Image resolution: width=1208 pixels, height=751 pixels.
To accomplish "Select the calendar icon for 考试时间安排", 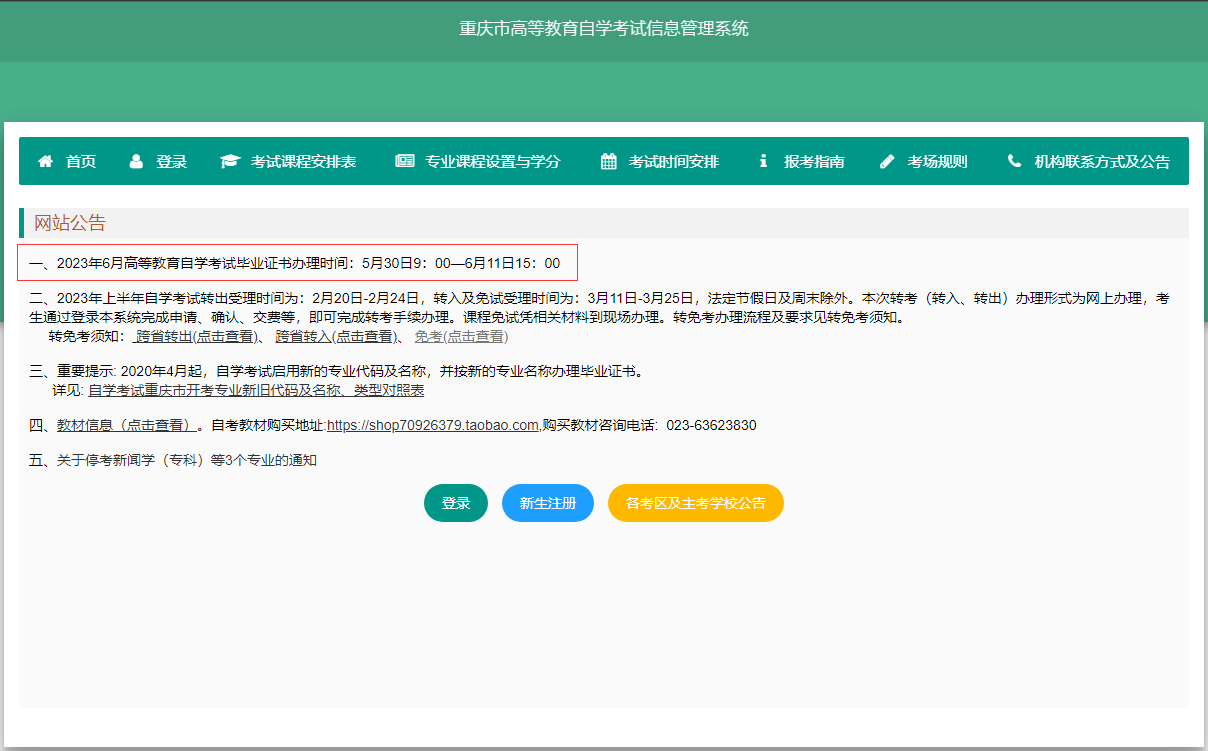I will 608,161.
